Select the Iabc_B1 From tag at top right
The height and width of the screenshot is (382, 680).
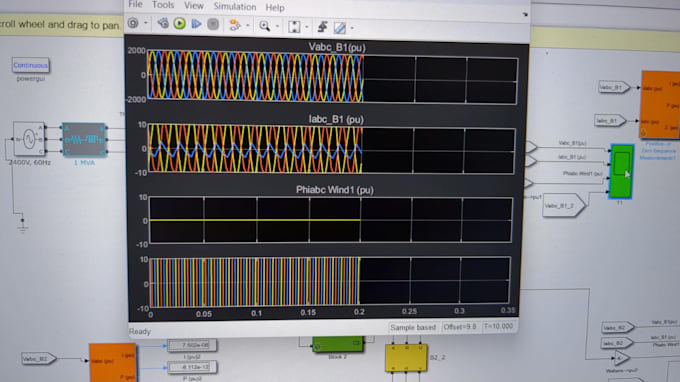tap(610, 121)
